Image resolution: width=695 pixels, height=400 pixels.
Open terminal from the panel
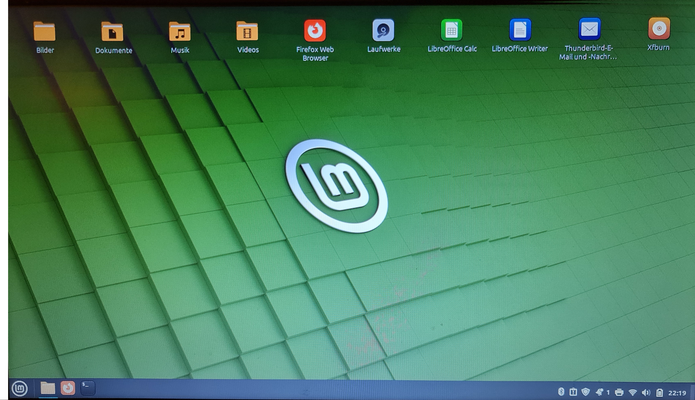(x=88, y=386)
